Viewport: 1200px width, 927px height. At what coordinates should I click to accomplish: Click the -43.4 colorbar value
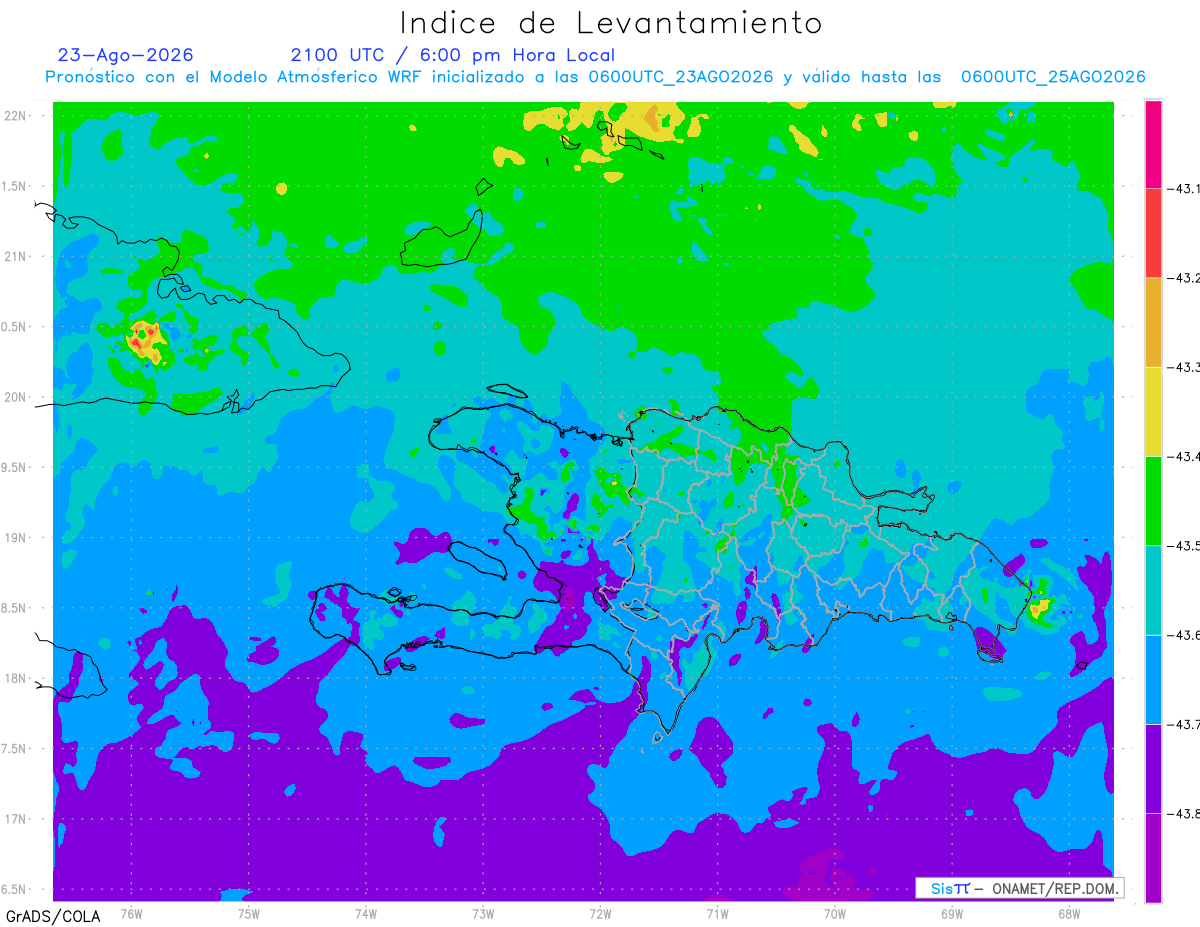[x=1185, y=457]
